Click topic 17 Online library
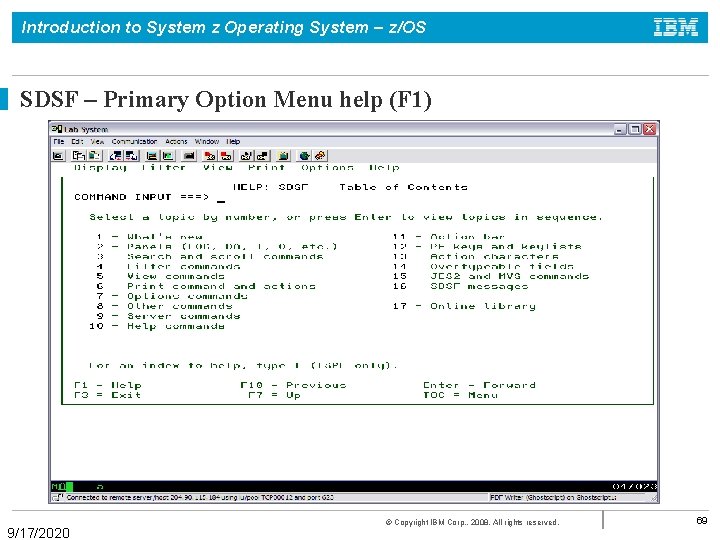Viewport: 720px width, 540px height. [464, 306]
